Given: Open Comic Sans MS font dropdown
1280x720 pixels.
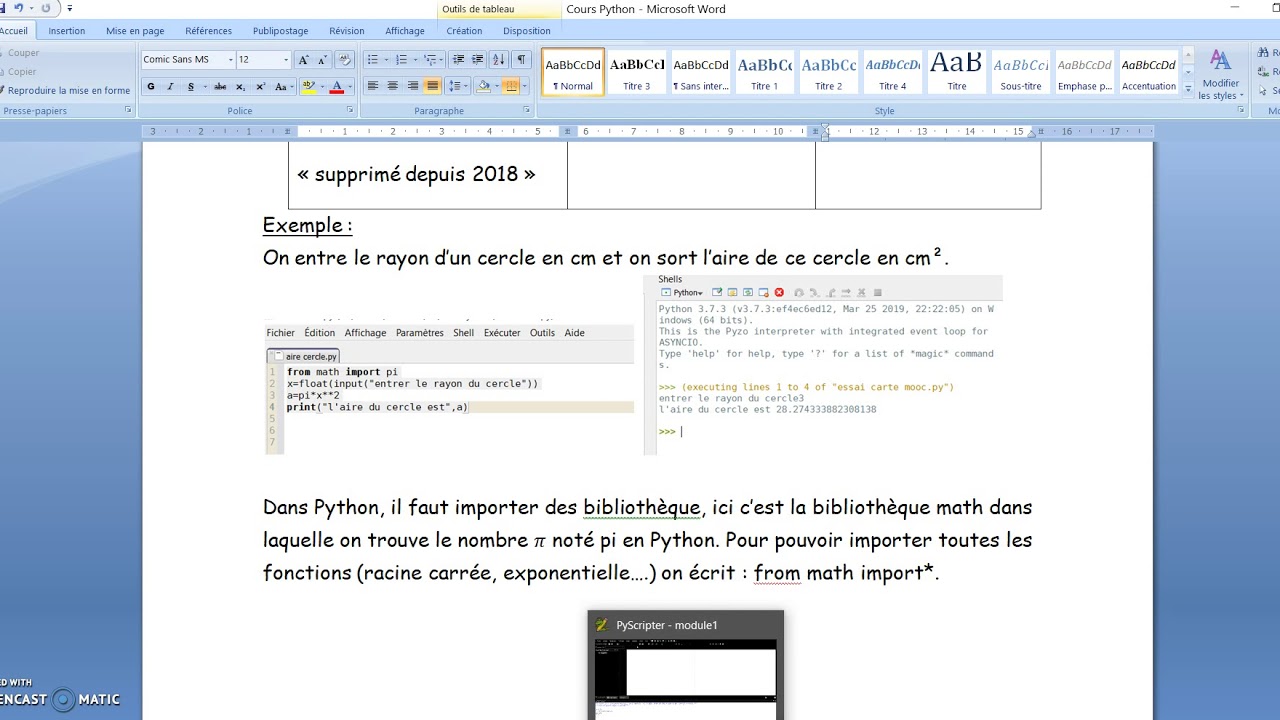Looking at the screenshot, I should click(x=231, y=60).
